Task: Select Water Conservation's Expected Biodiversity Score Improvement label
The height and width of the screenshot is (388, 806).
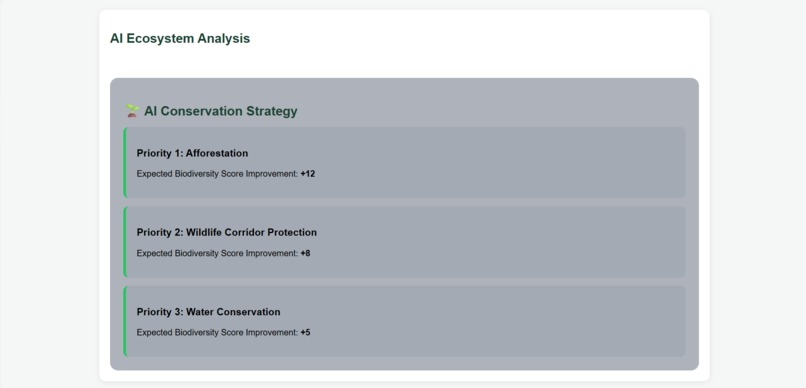Action: (217, 332)
